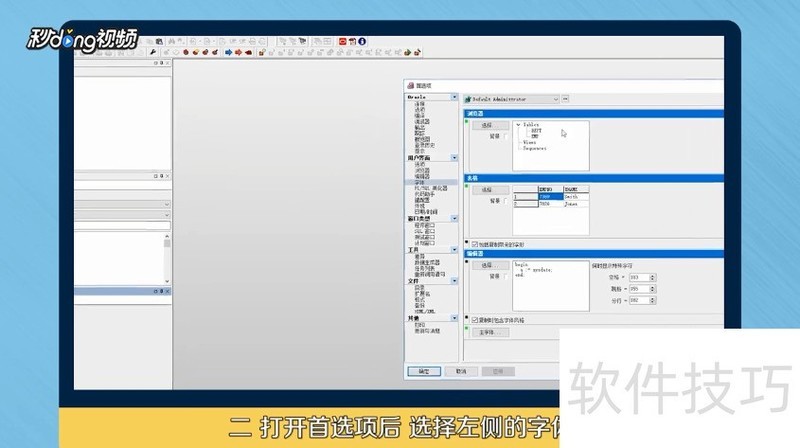Viewport: 800px width, 448px height.
Task: Open the first dropdown in left panel
Action: 166,204
